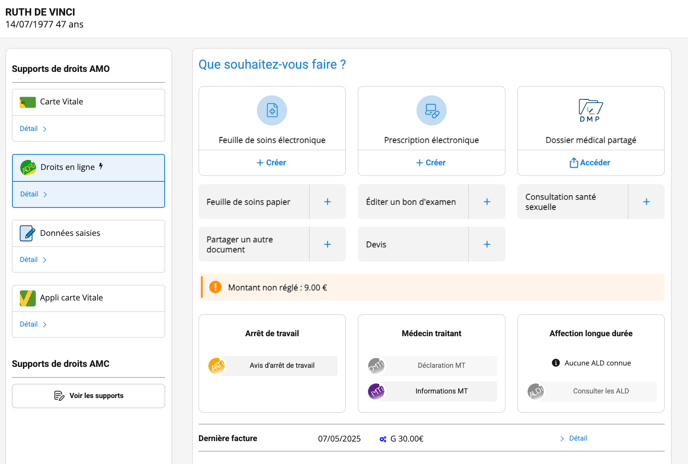The height and width of the screenshot is (464, 688).
Task: Click the Dernière facture label
Action: (x=228, y=438)
